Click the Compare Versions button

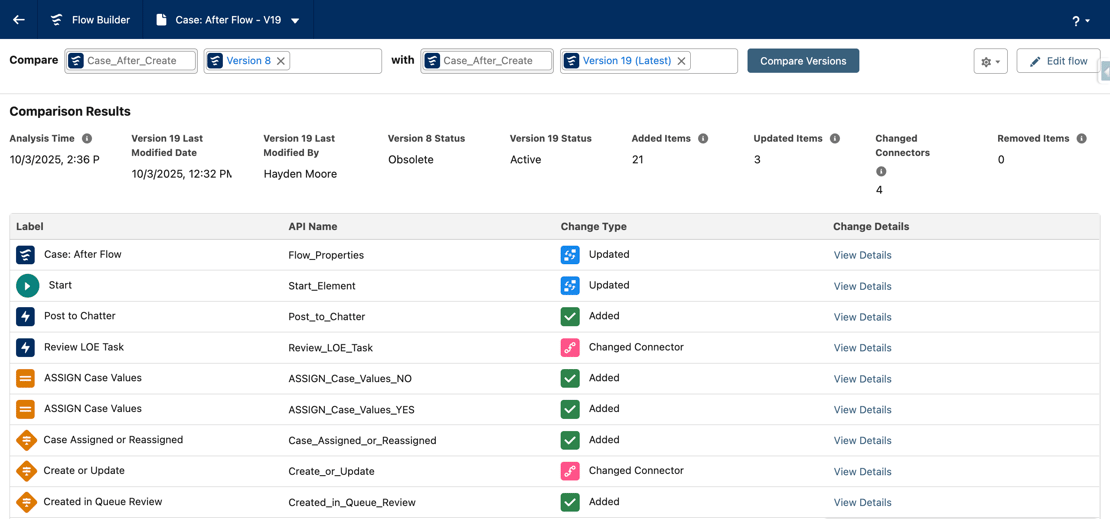tap(802, 61)
